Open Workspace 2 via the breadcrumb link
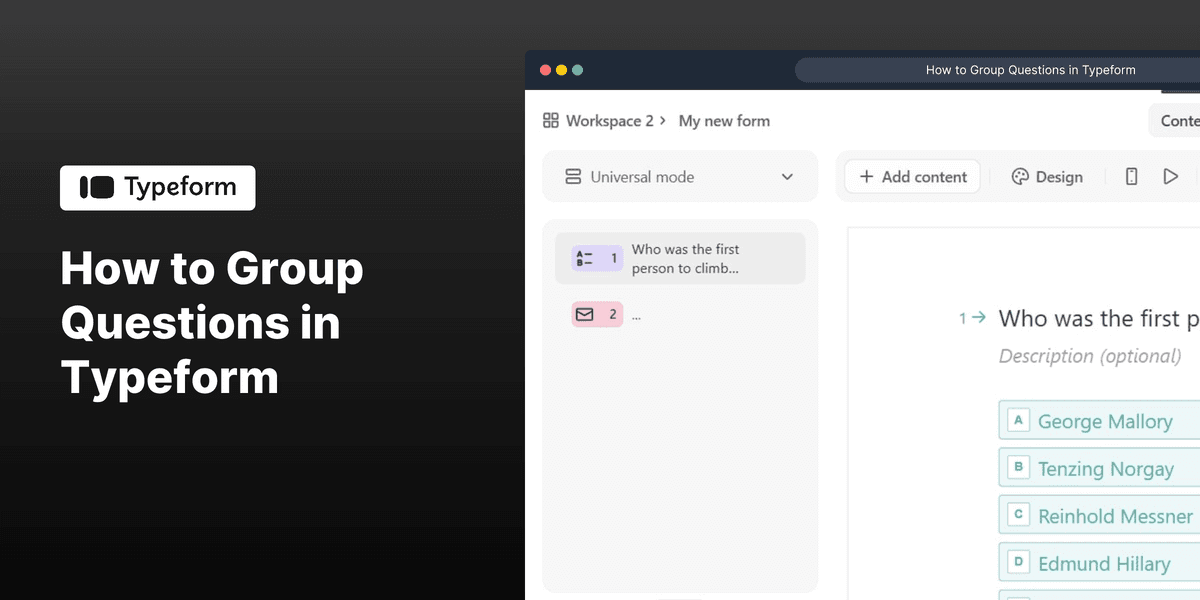This screenshot has width=1200, height=600. [608, 120]
